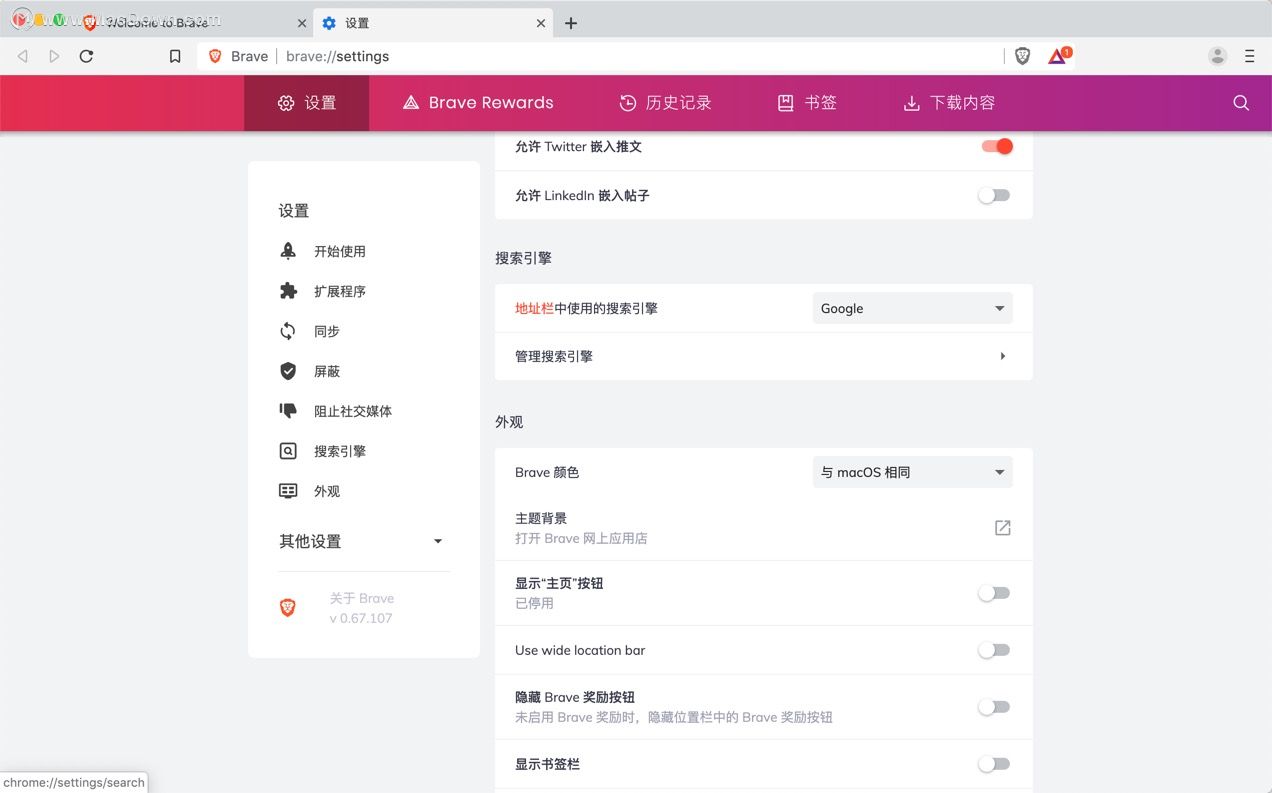Go to 开始使用 in the sidebar

pyautogui.click(x=340, y=251)
